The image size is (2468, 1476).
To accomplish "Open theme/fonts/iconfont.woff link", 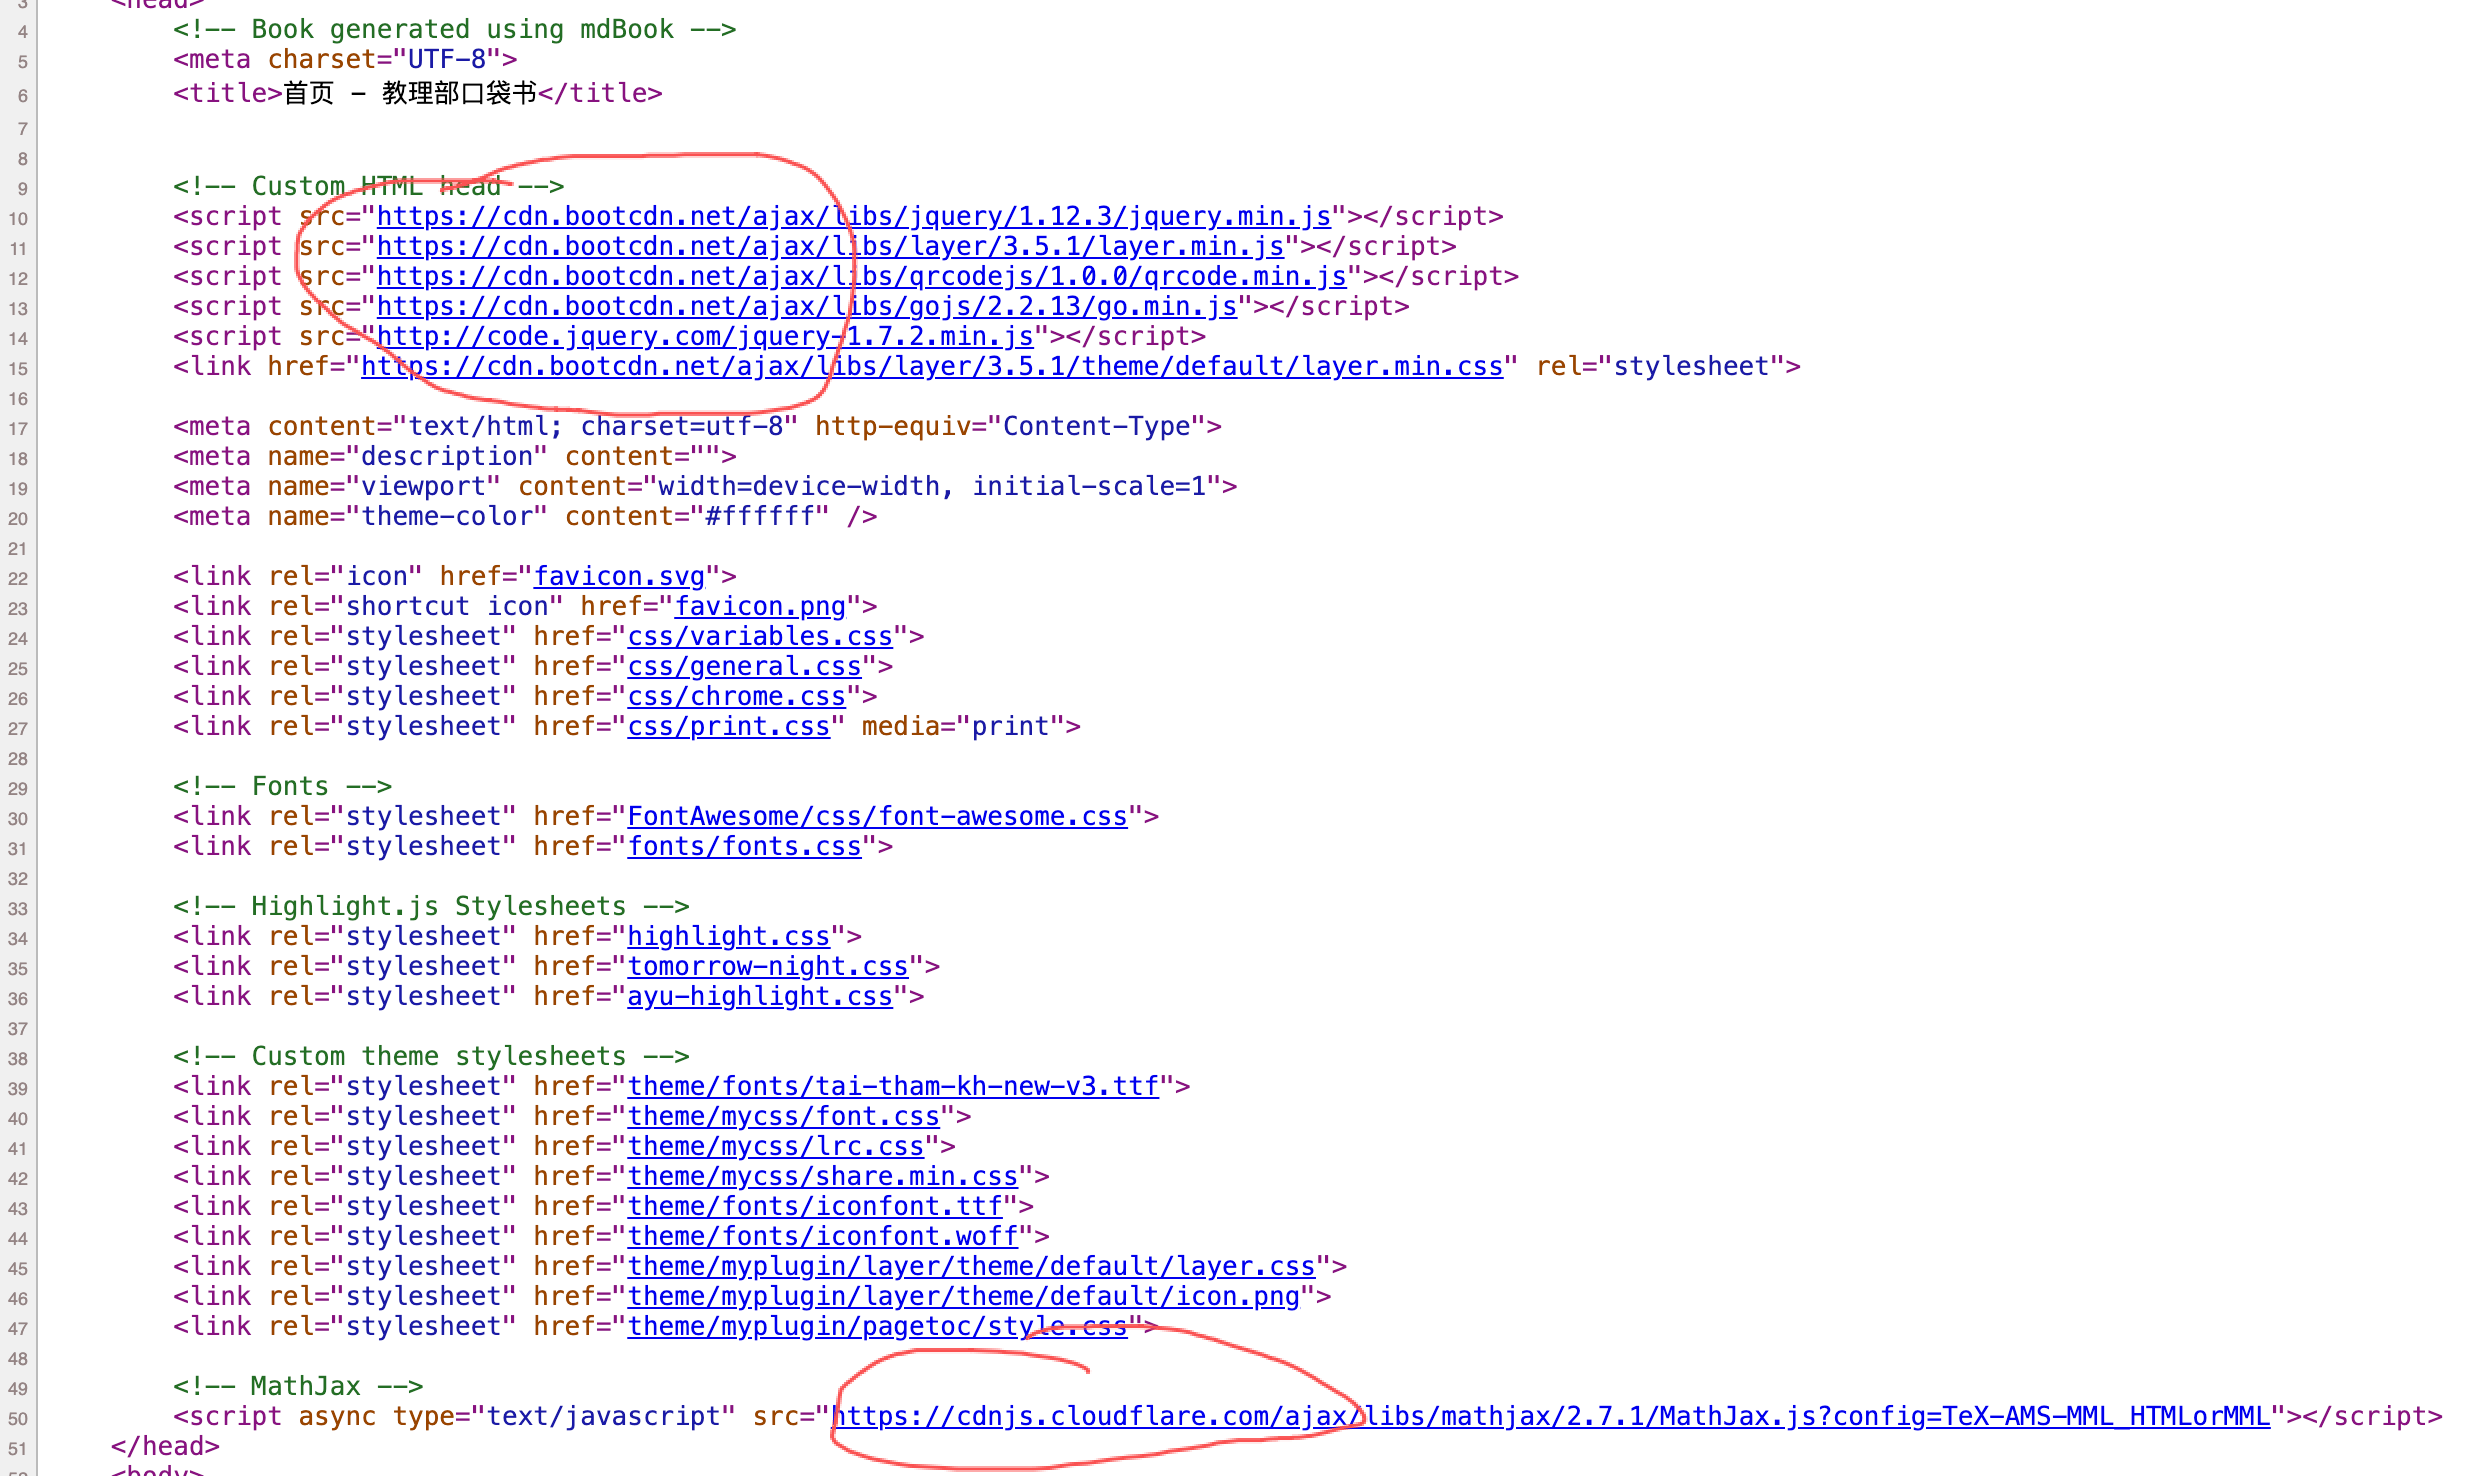I will (822, 1236).
